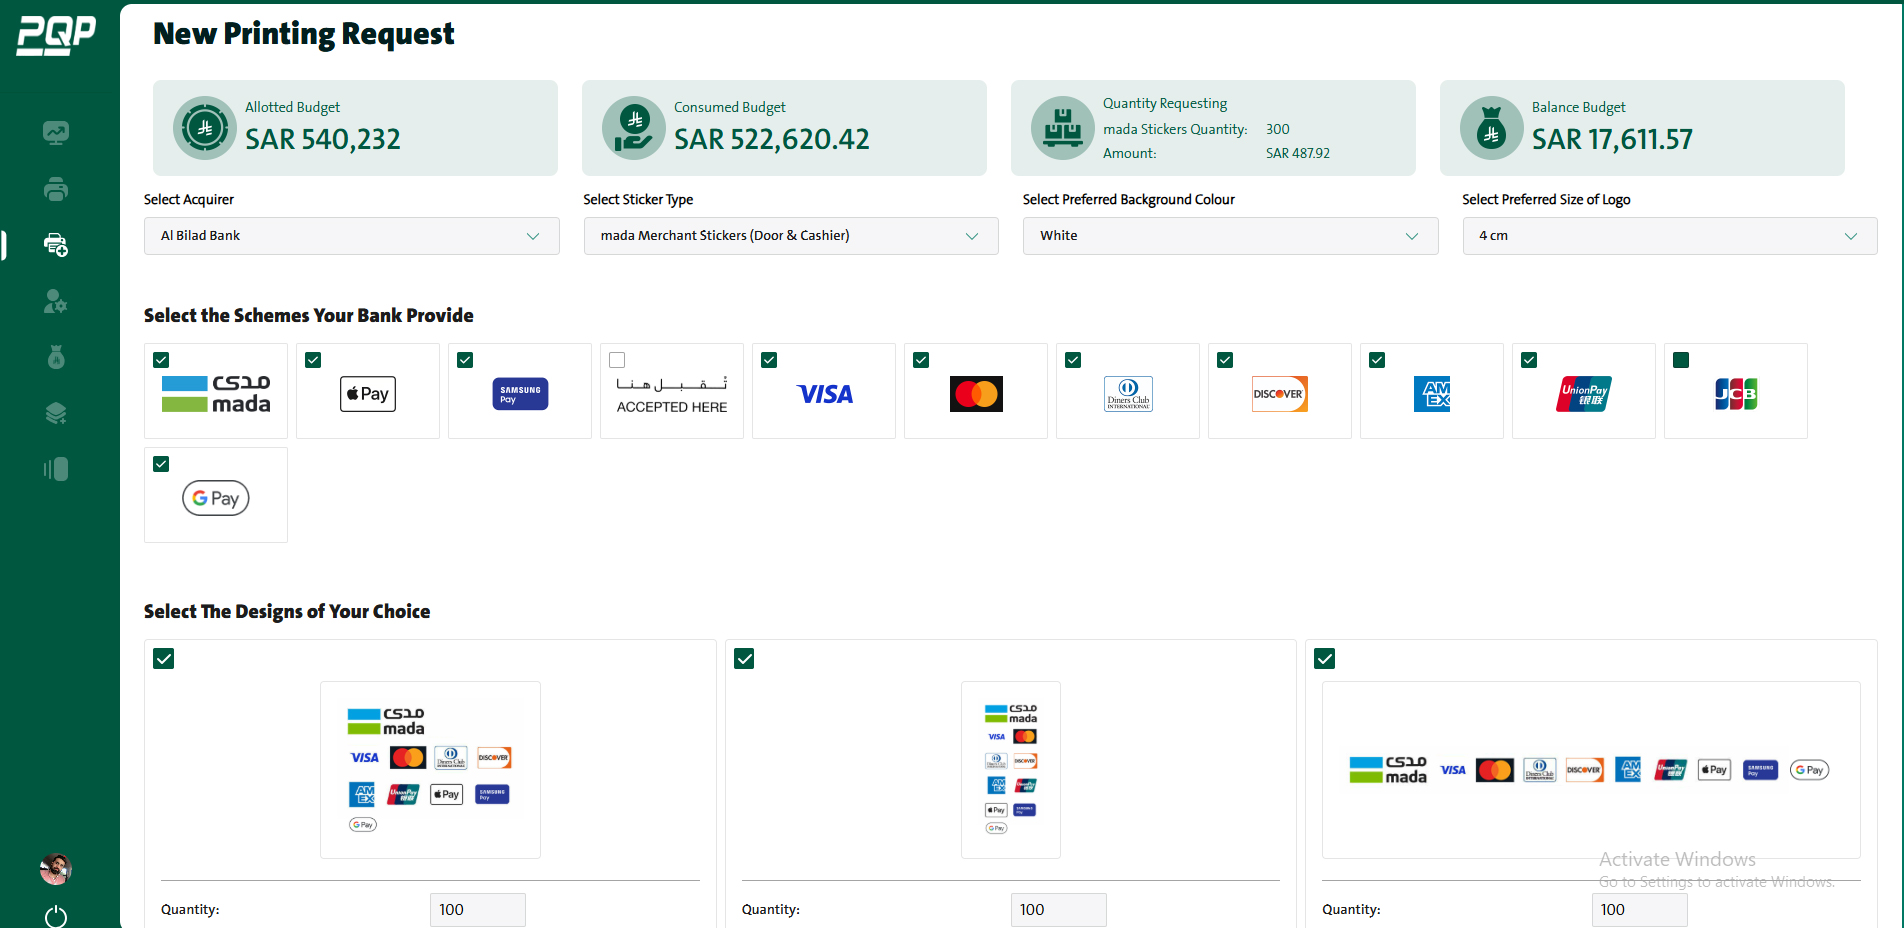Click the first design's quantity input field
Viewport: 1904px width, 928px height.
pyautogui.click(x=477, y=910)
